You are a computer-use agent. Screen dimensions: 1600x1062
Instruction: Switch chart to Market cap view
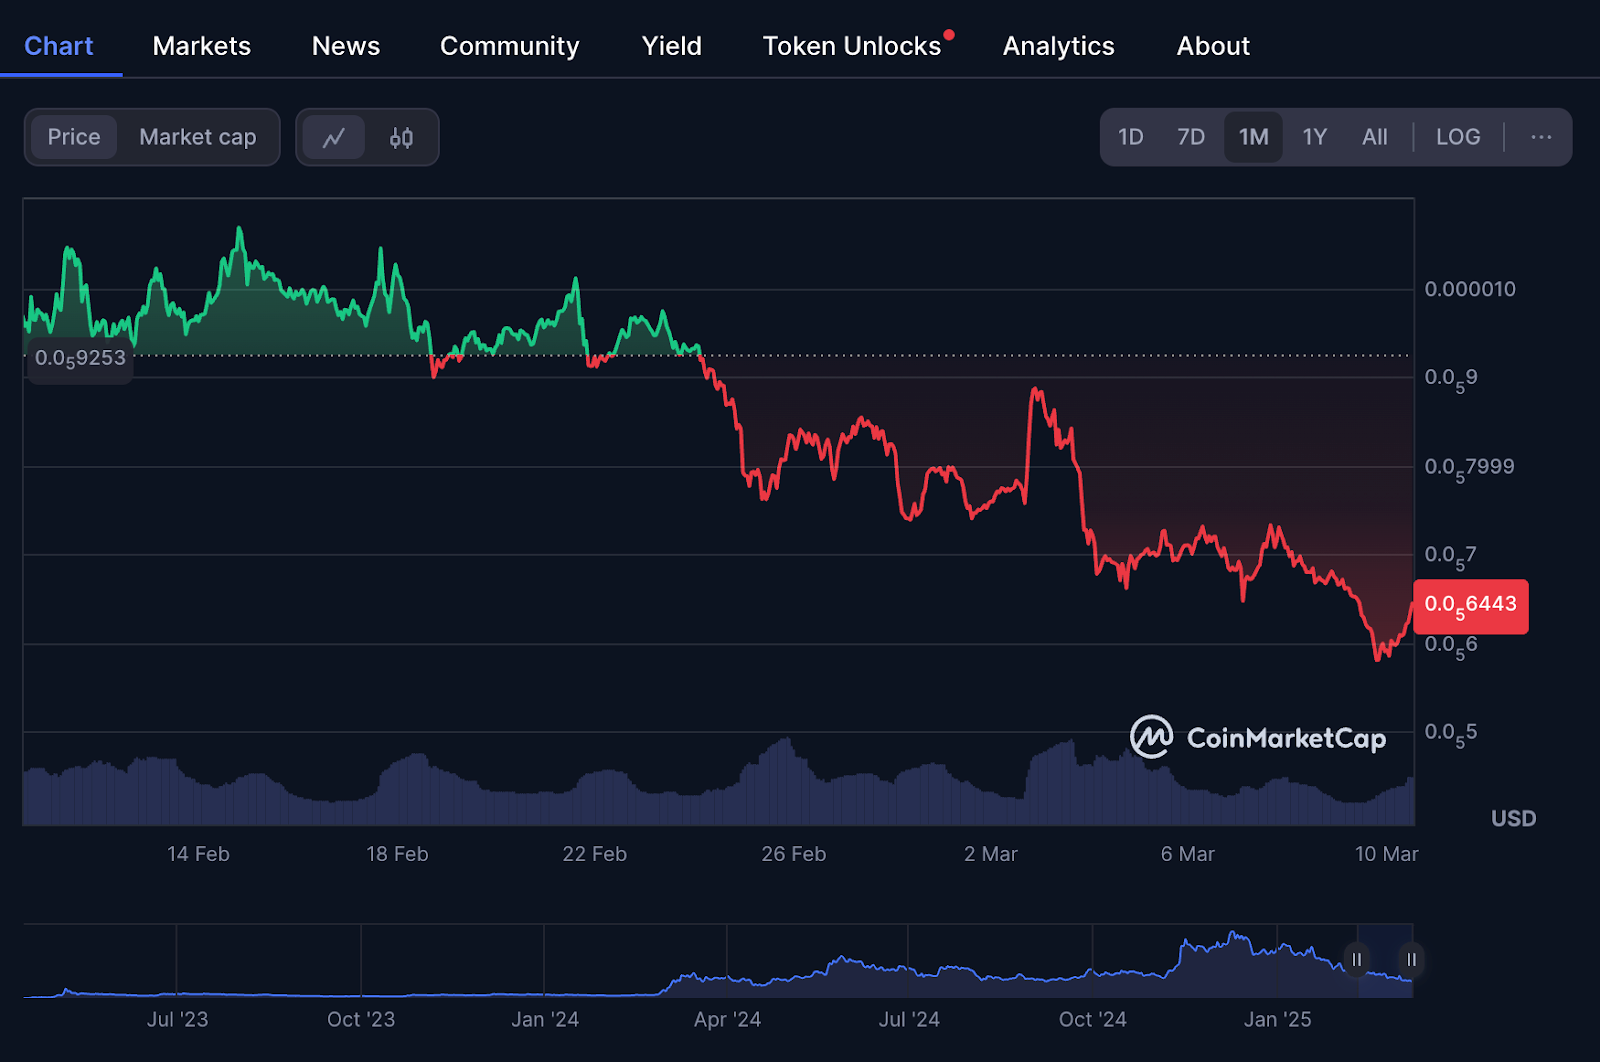pyautogui.click(x=197, y=137)
